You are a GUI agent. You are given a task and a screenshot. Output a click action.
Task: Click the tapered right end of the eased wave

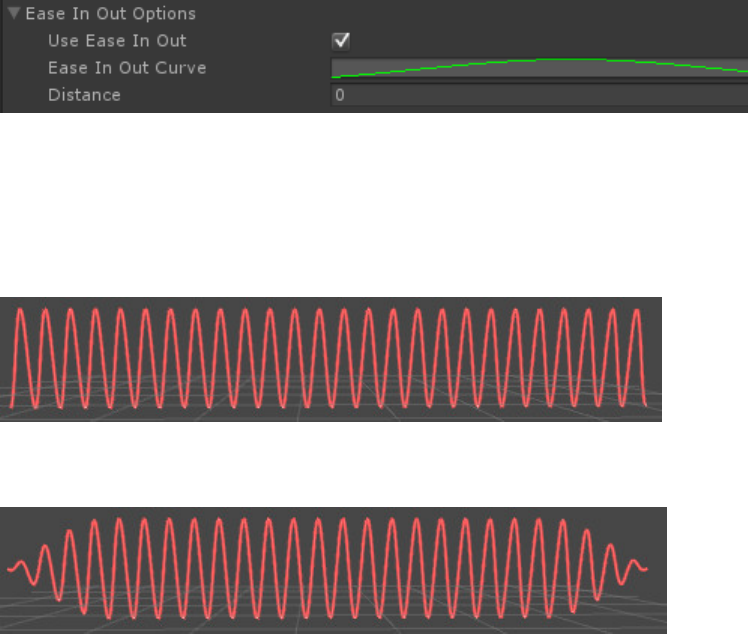pyautogui.click(x=640, y=568)
